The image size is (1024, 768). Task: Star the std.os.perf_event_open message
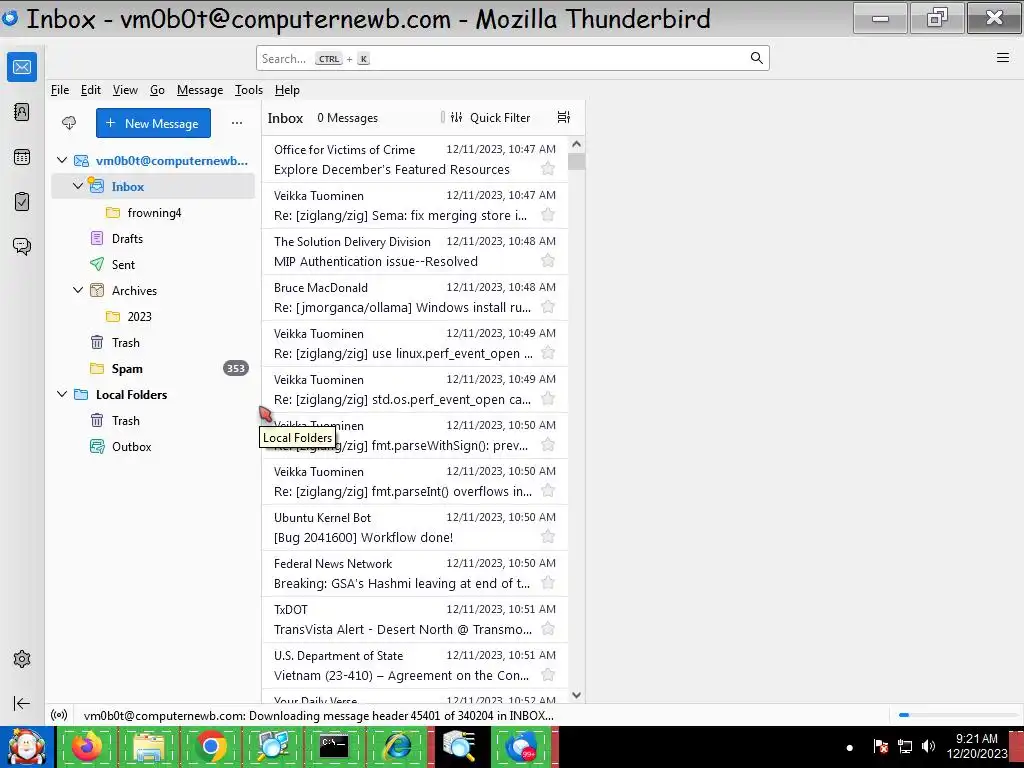(x=548, y=399)
